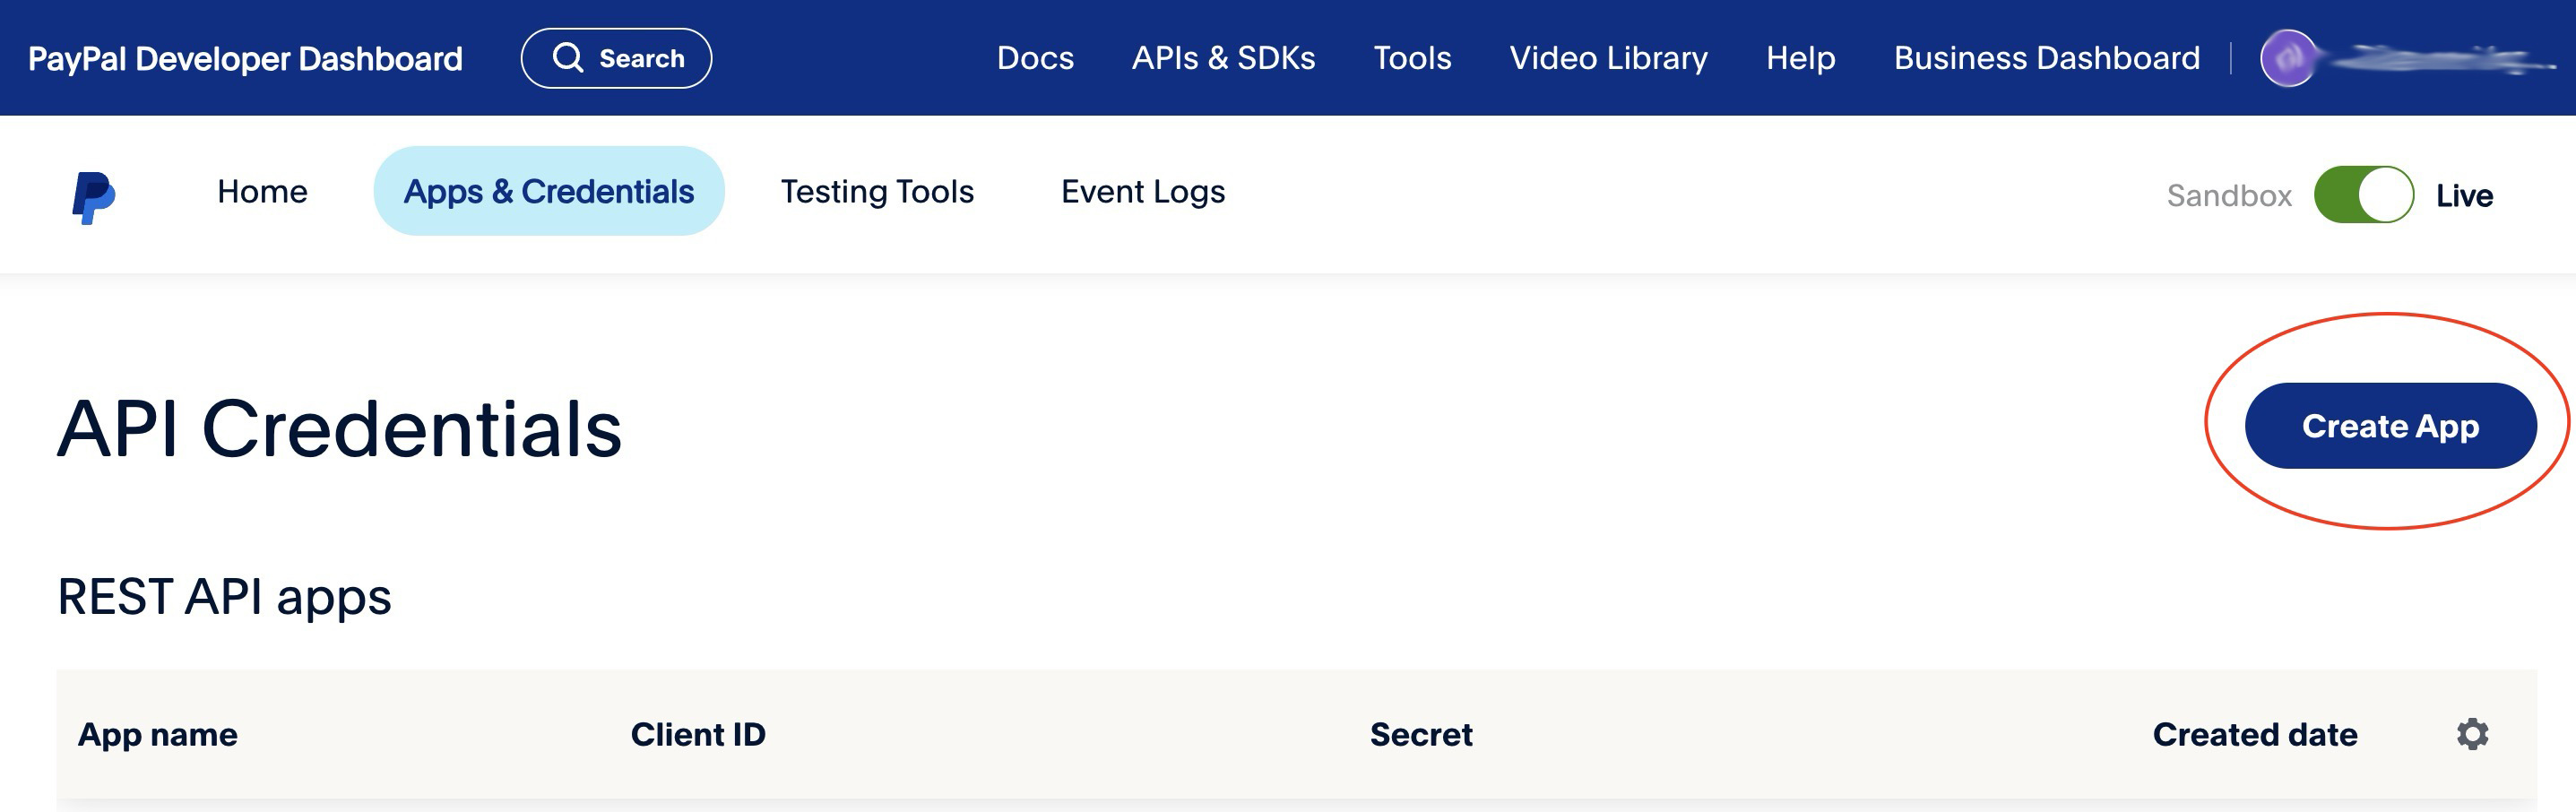Open table settings gear icon
Image resolution: width=2576 pixels, height=812 pixels.
(x=2472, y=734)
